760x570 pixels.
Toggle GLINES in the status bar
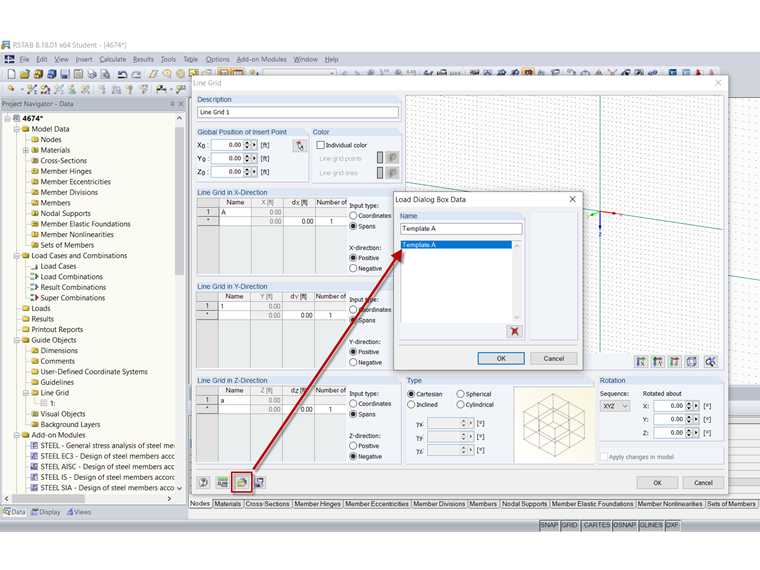pos(650,525)
